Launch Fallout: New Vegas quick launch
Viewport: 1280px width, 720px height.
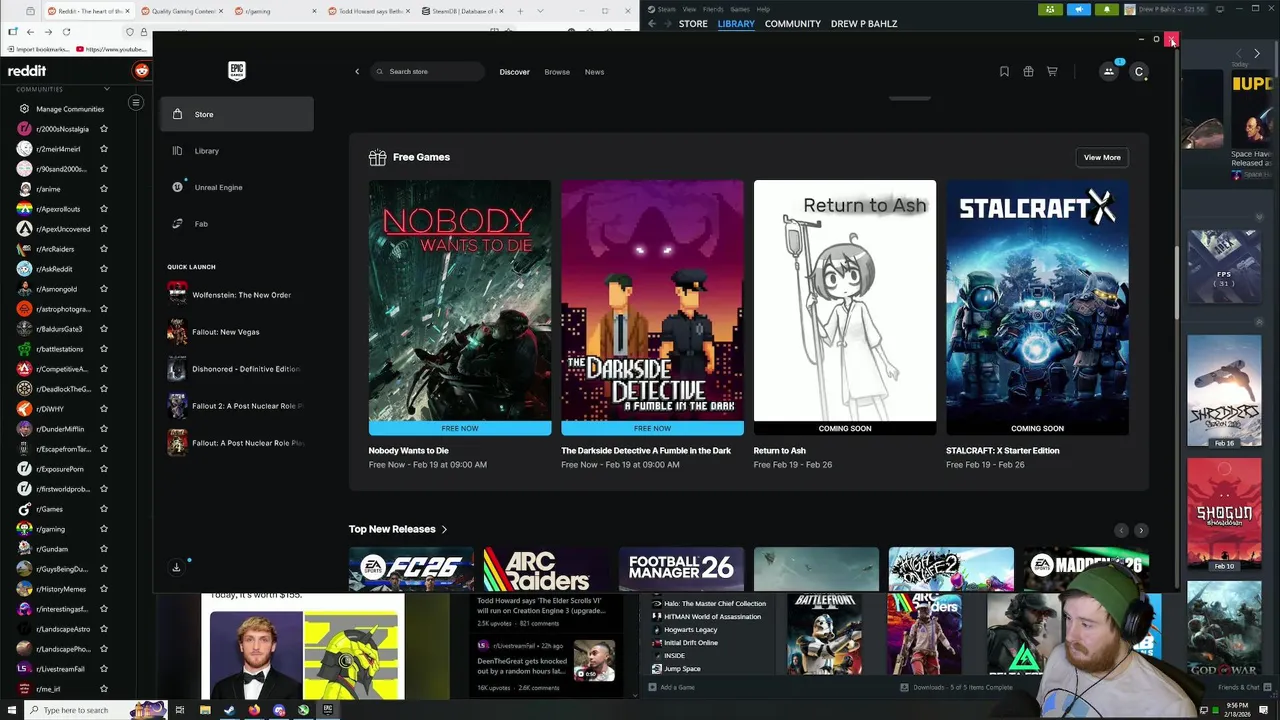[x=236, y=332]
